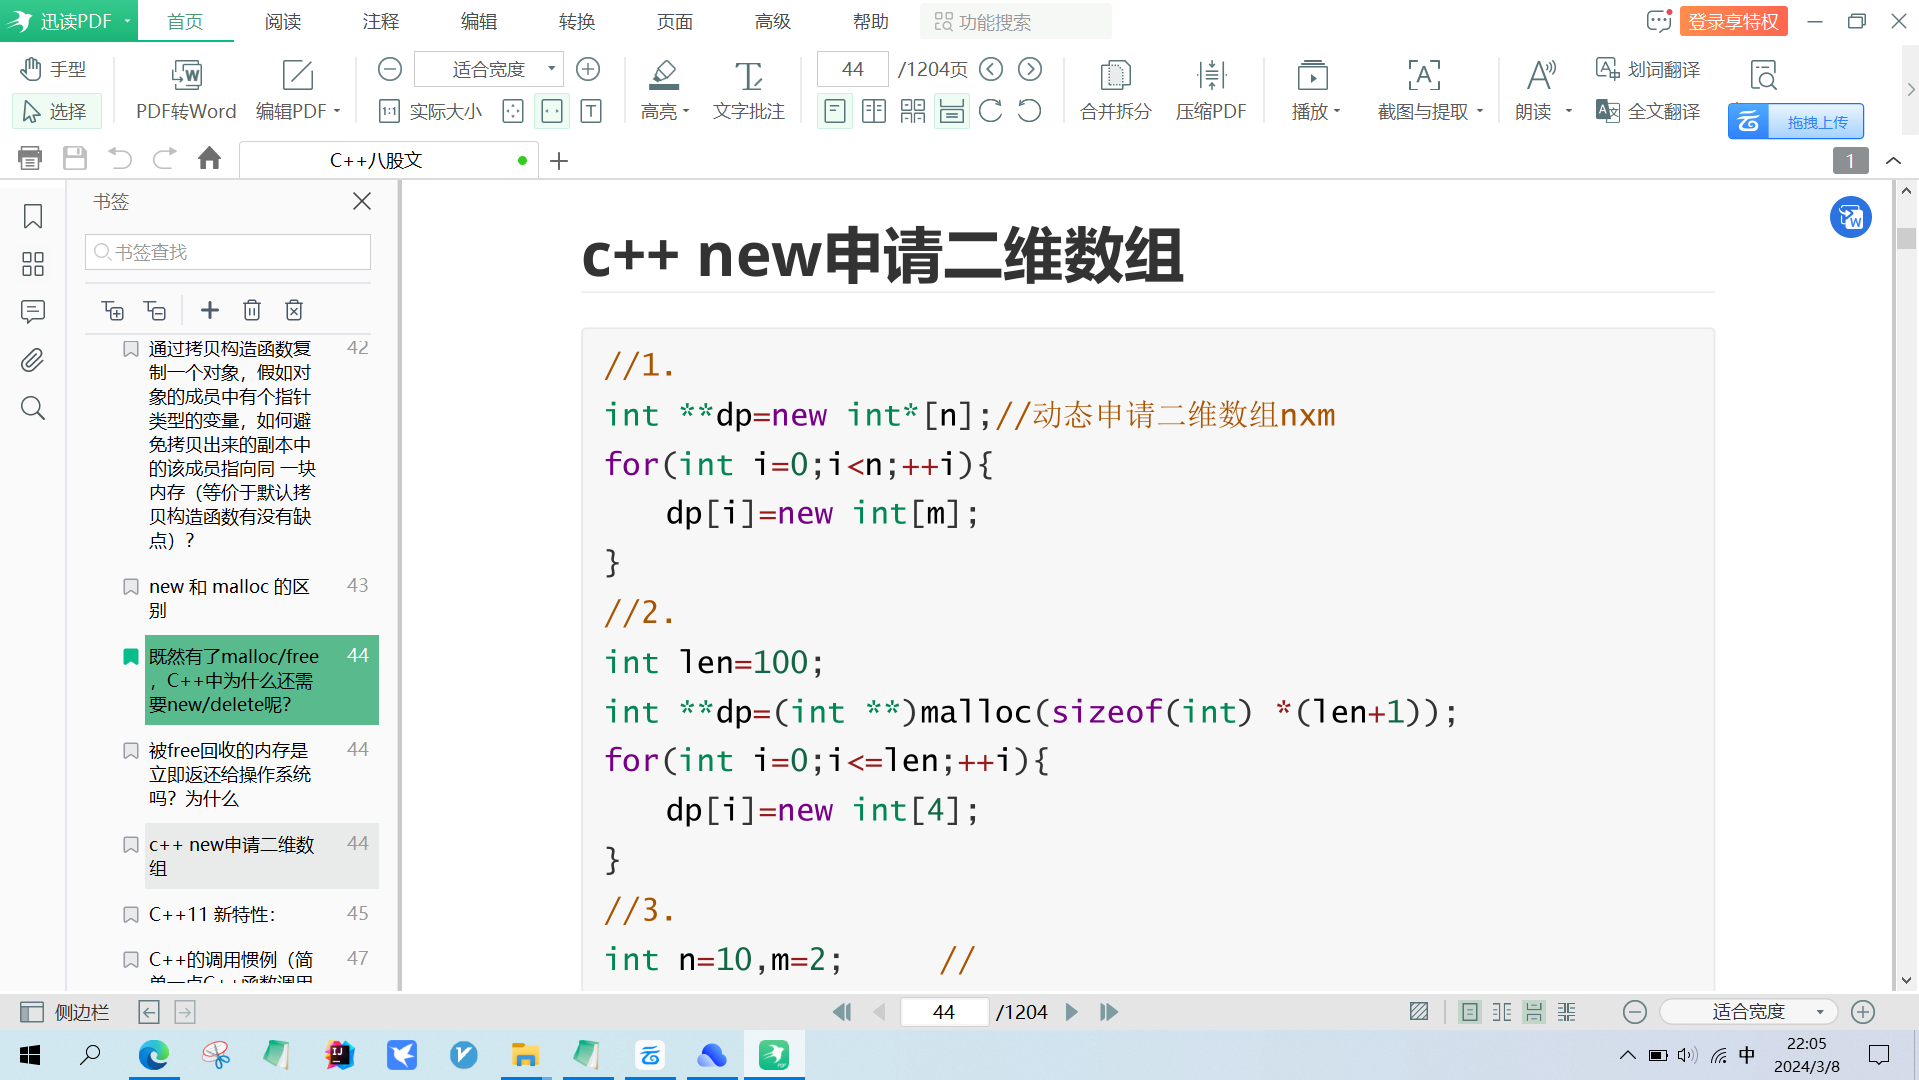1919x1080 pixels.
Task: Open the comments panel in sidebar
Action: tap(33, 312)
